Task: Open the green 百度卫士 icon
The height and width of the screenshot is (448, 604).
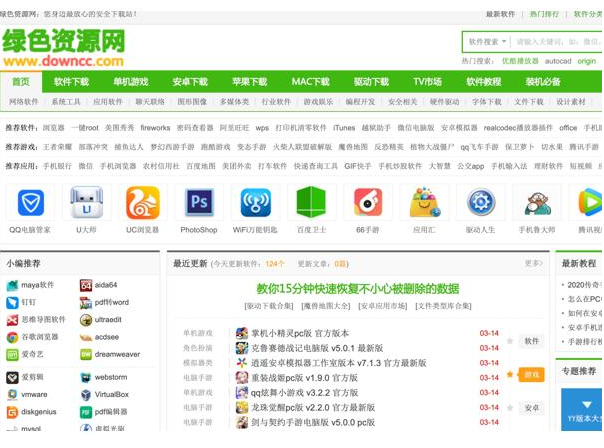Action: coord(311,203)
